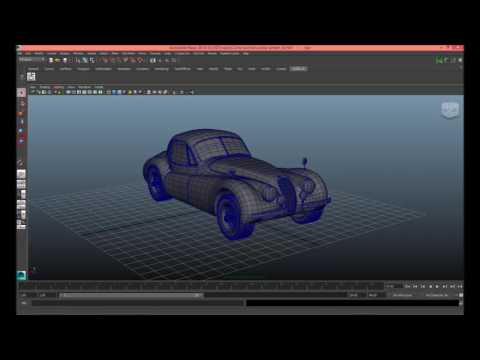Pick the Lasso select tool

pyautogui.click(x=22, y=104)
